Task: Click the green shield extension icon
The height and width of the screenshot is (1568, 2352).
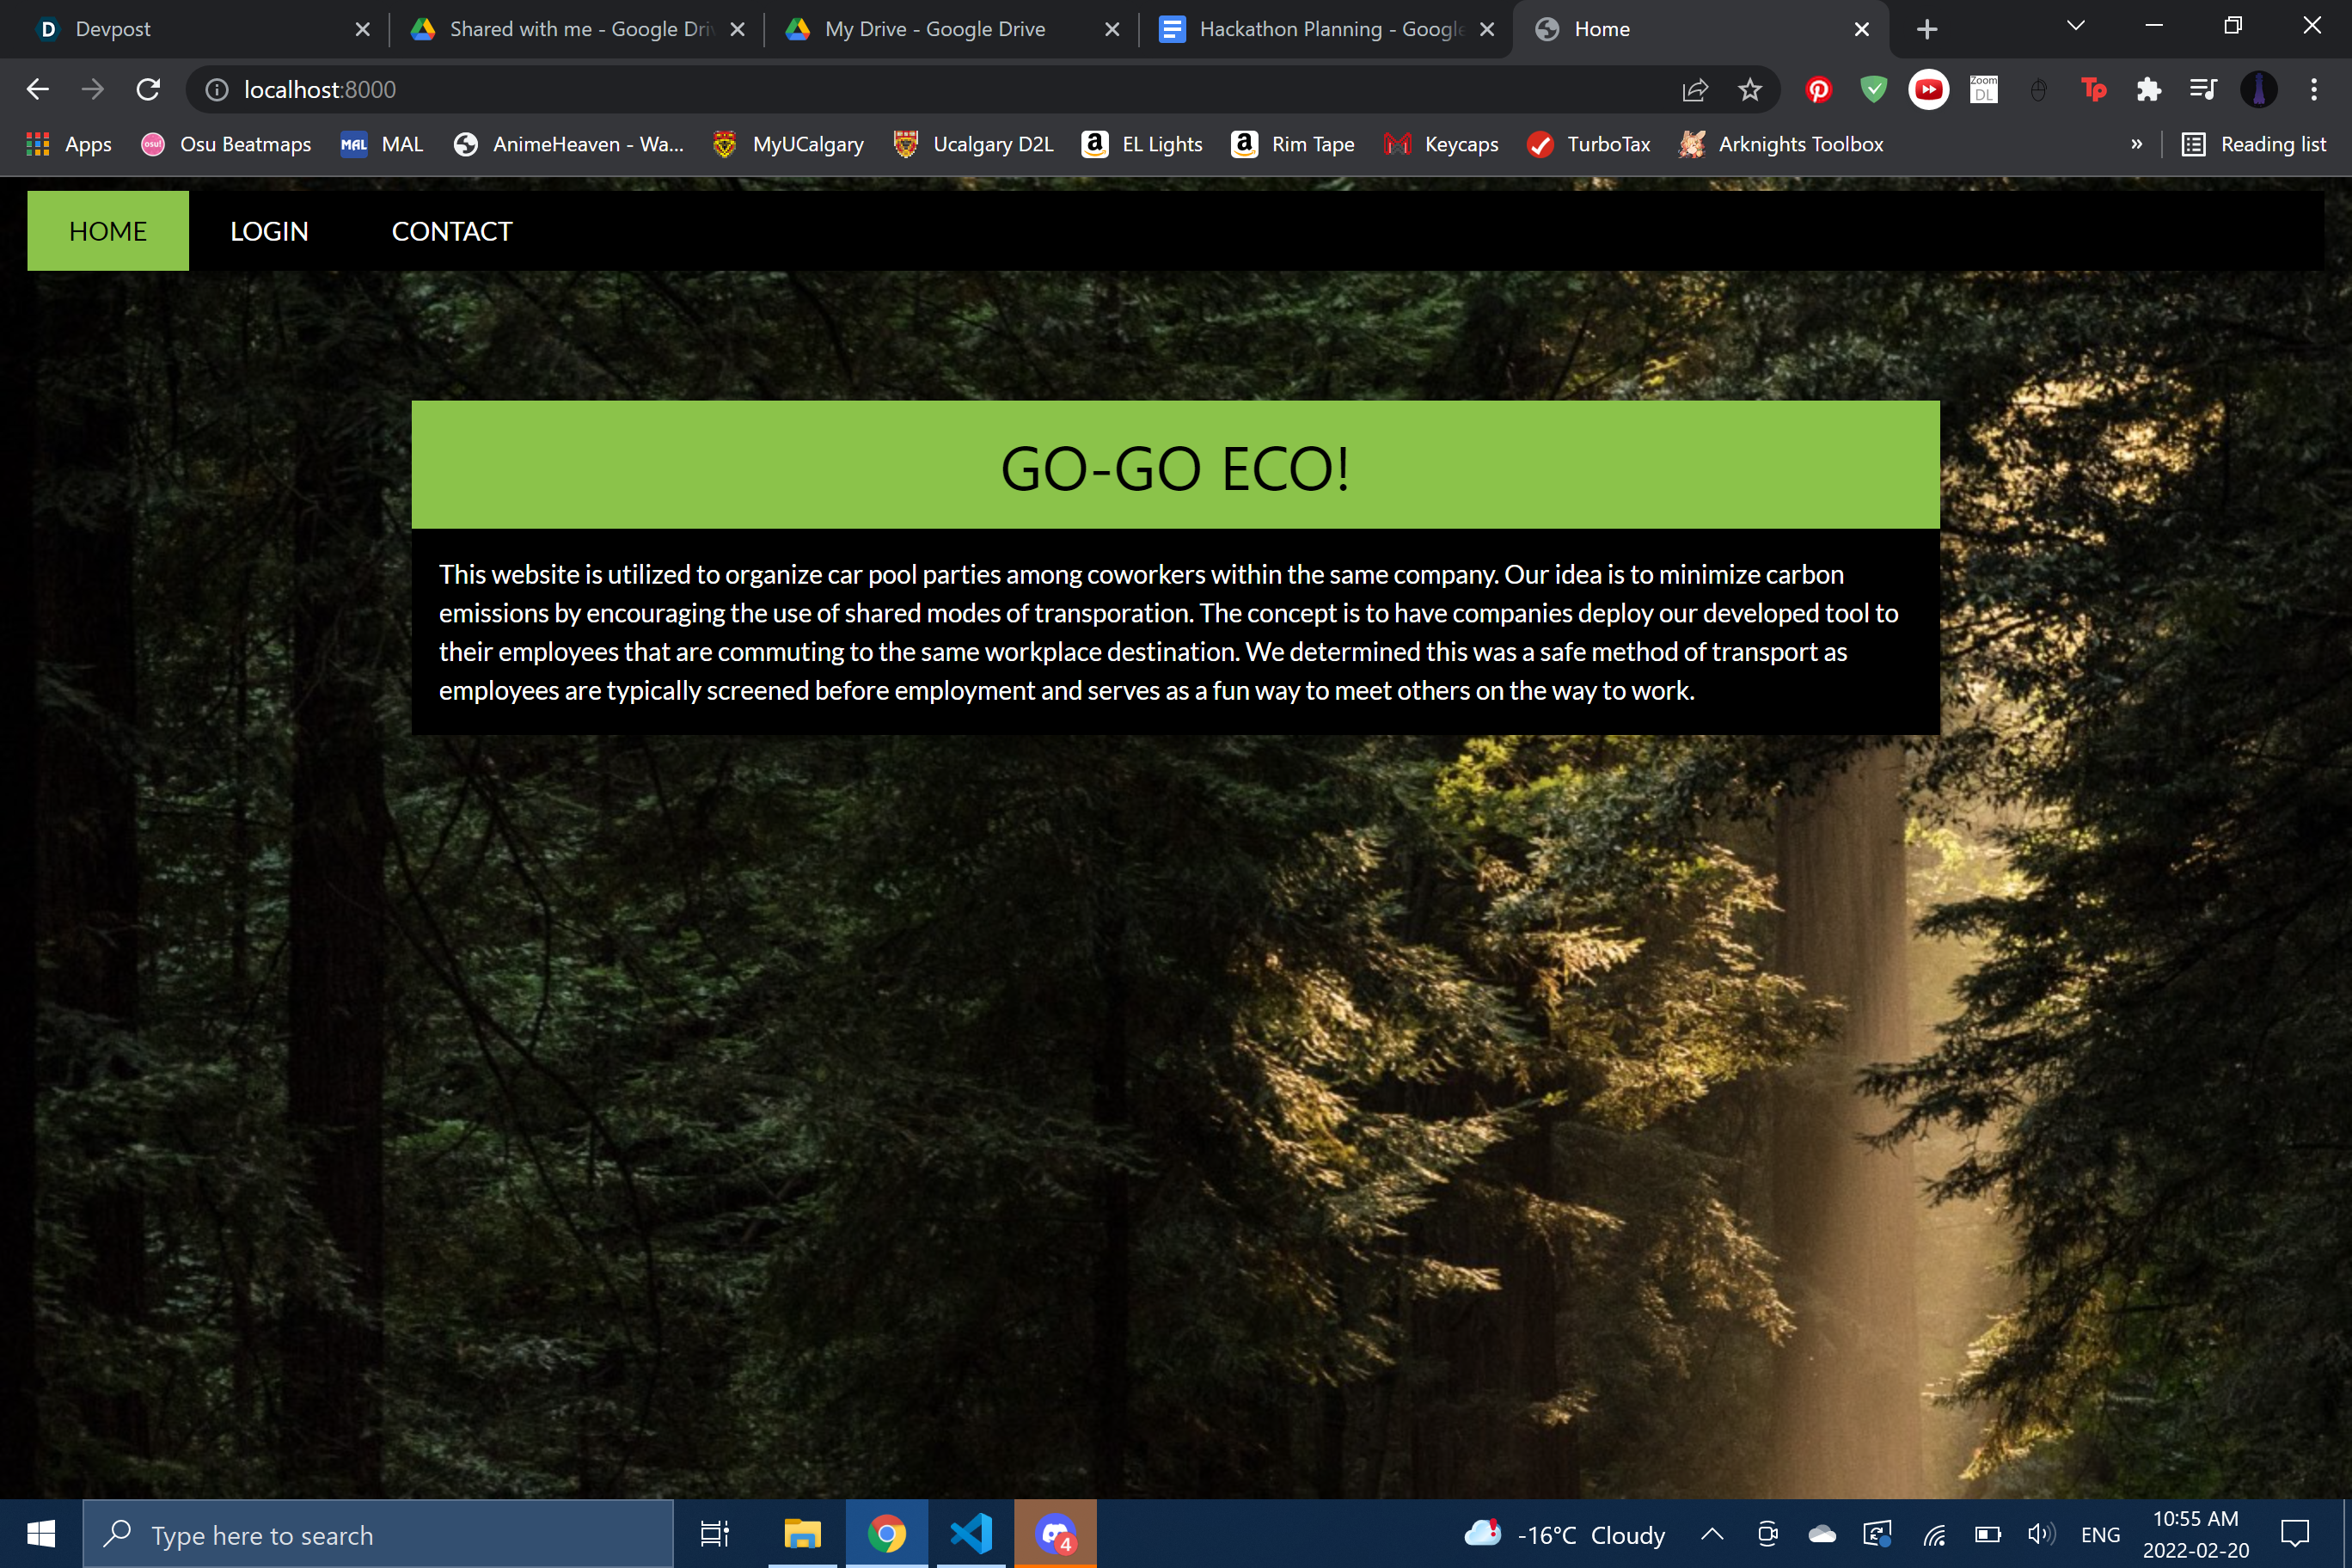Action: pos(1873,90)
